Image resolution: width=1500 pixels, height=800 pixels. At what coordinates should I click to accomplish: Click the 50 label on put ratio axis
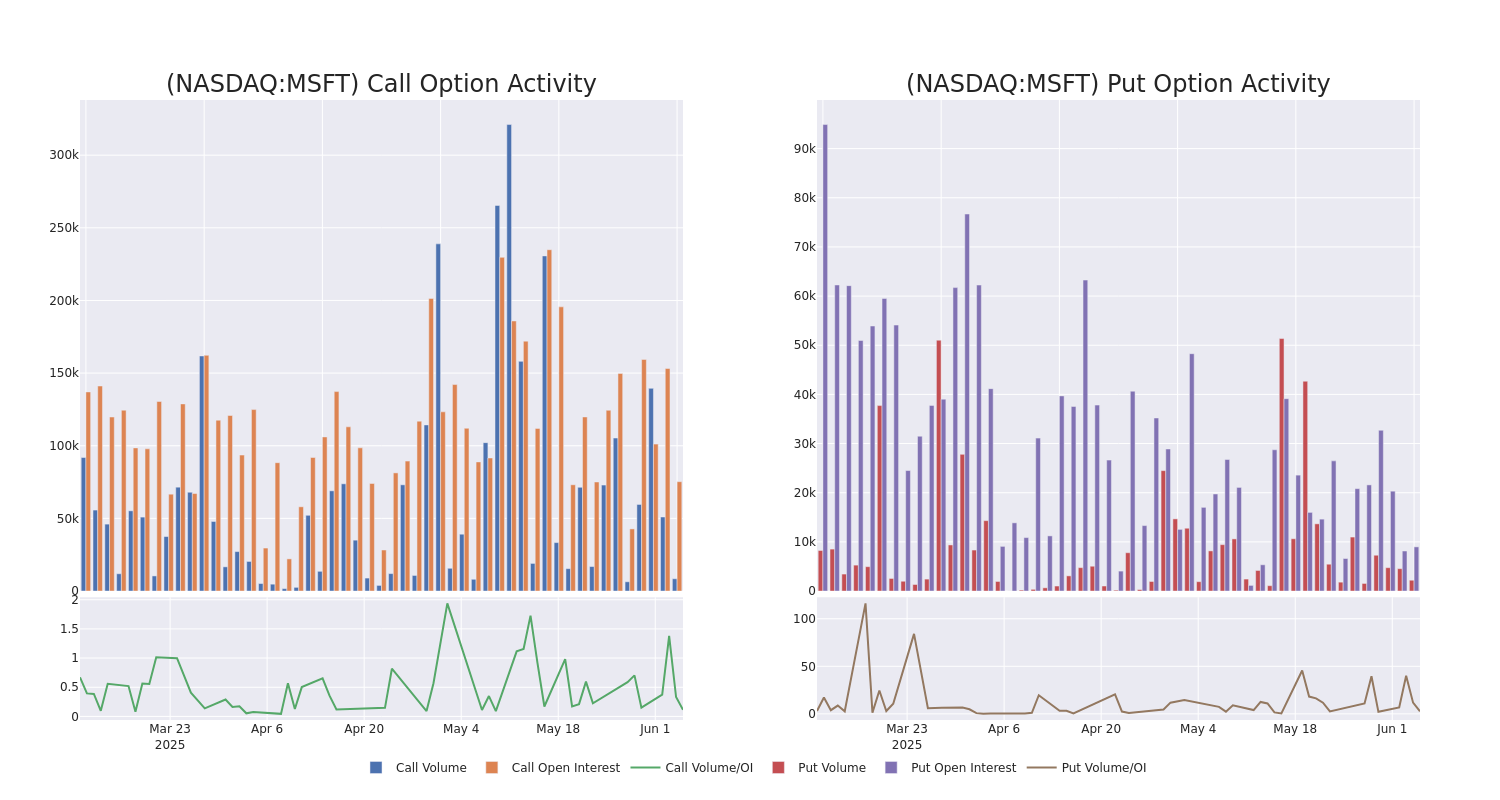[x=808, y=667]
